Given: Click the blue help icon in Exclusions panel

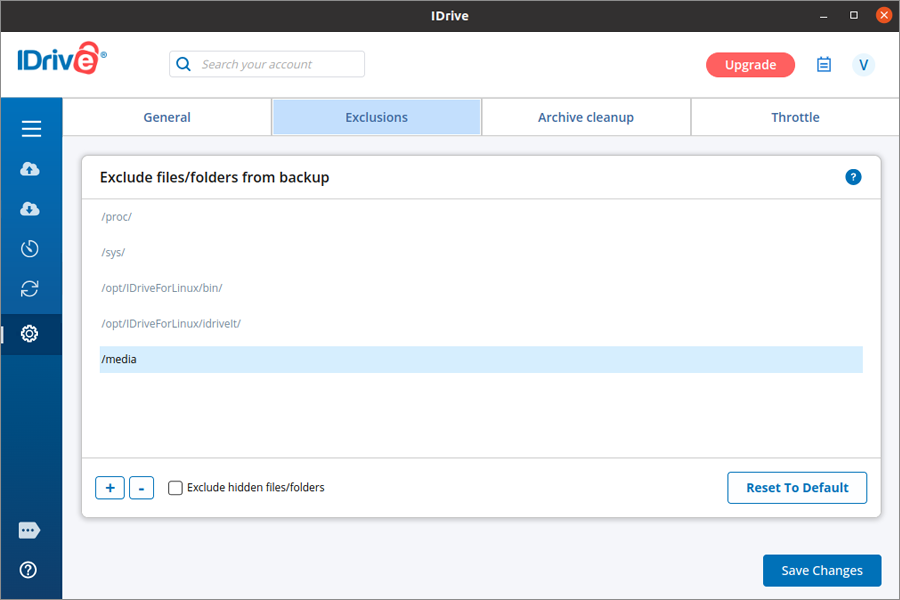Looking at the screenshot, I should (853, 177).
